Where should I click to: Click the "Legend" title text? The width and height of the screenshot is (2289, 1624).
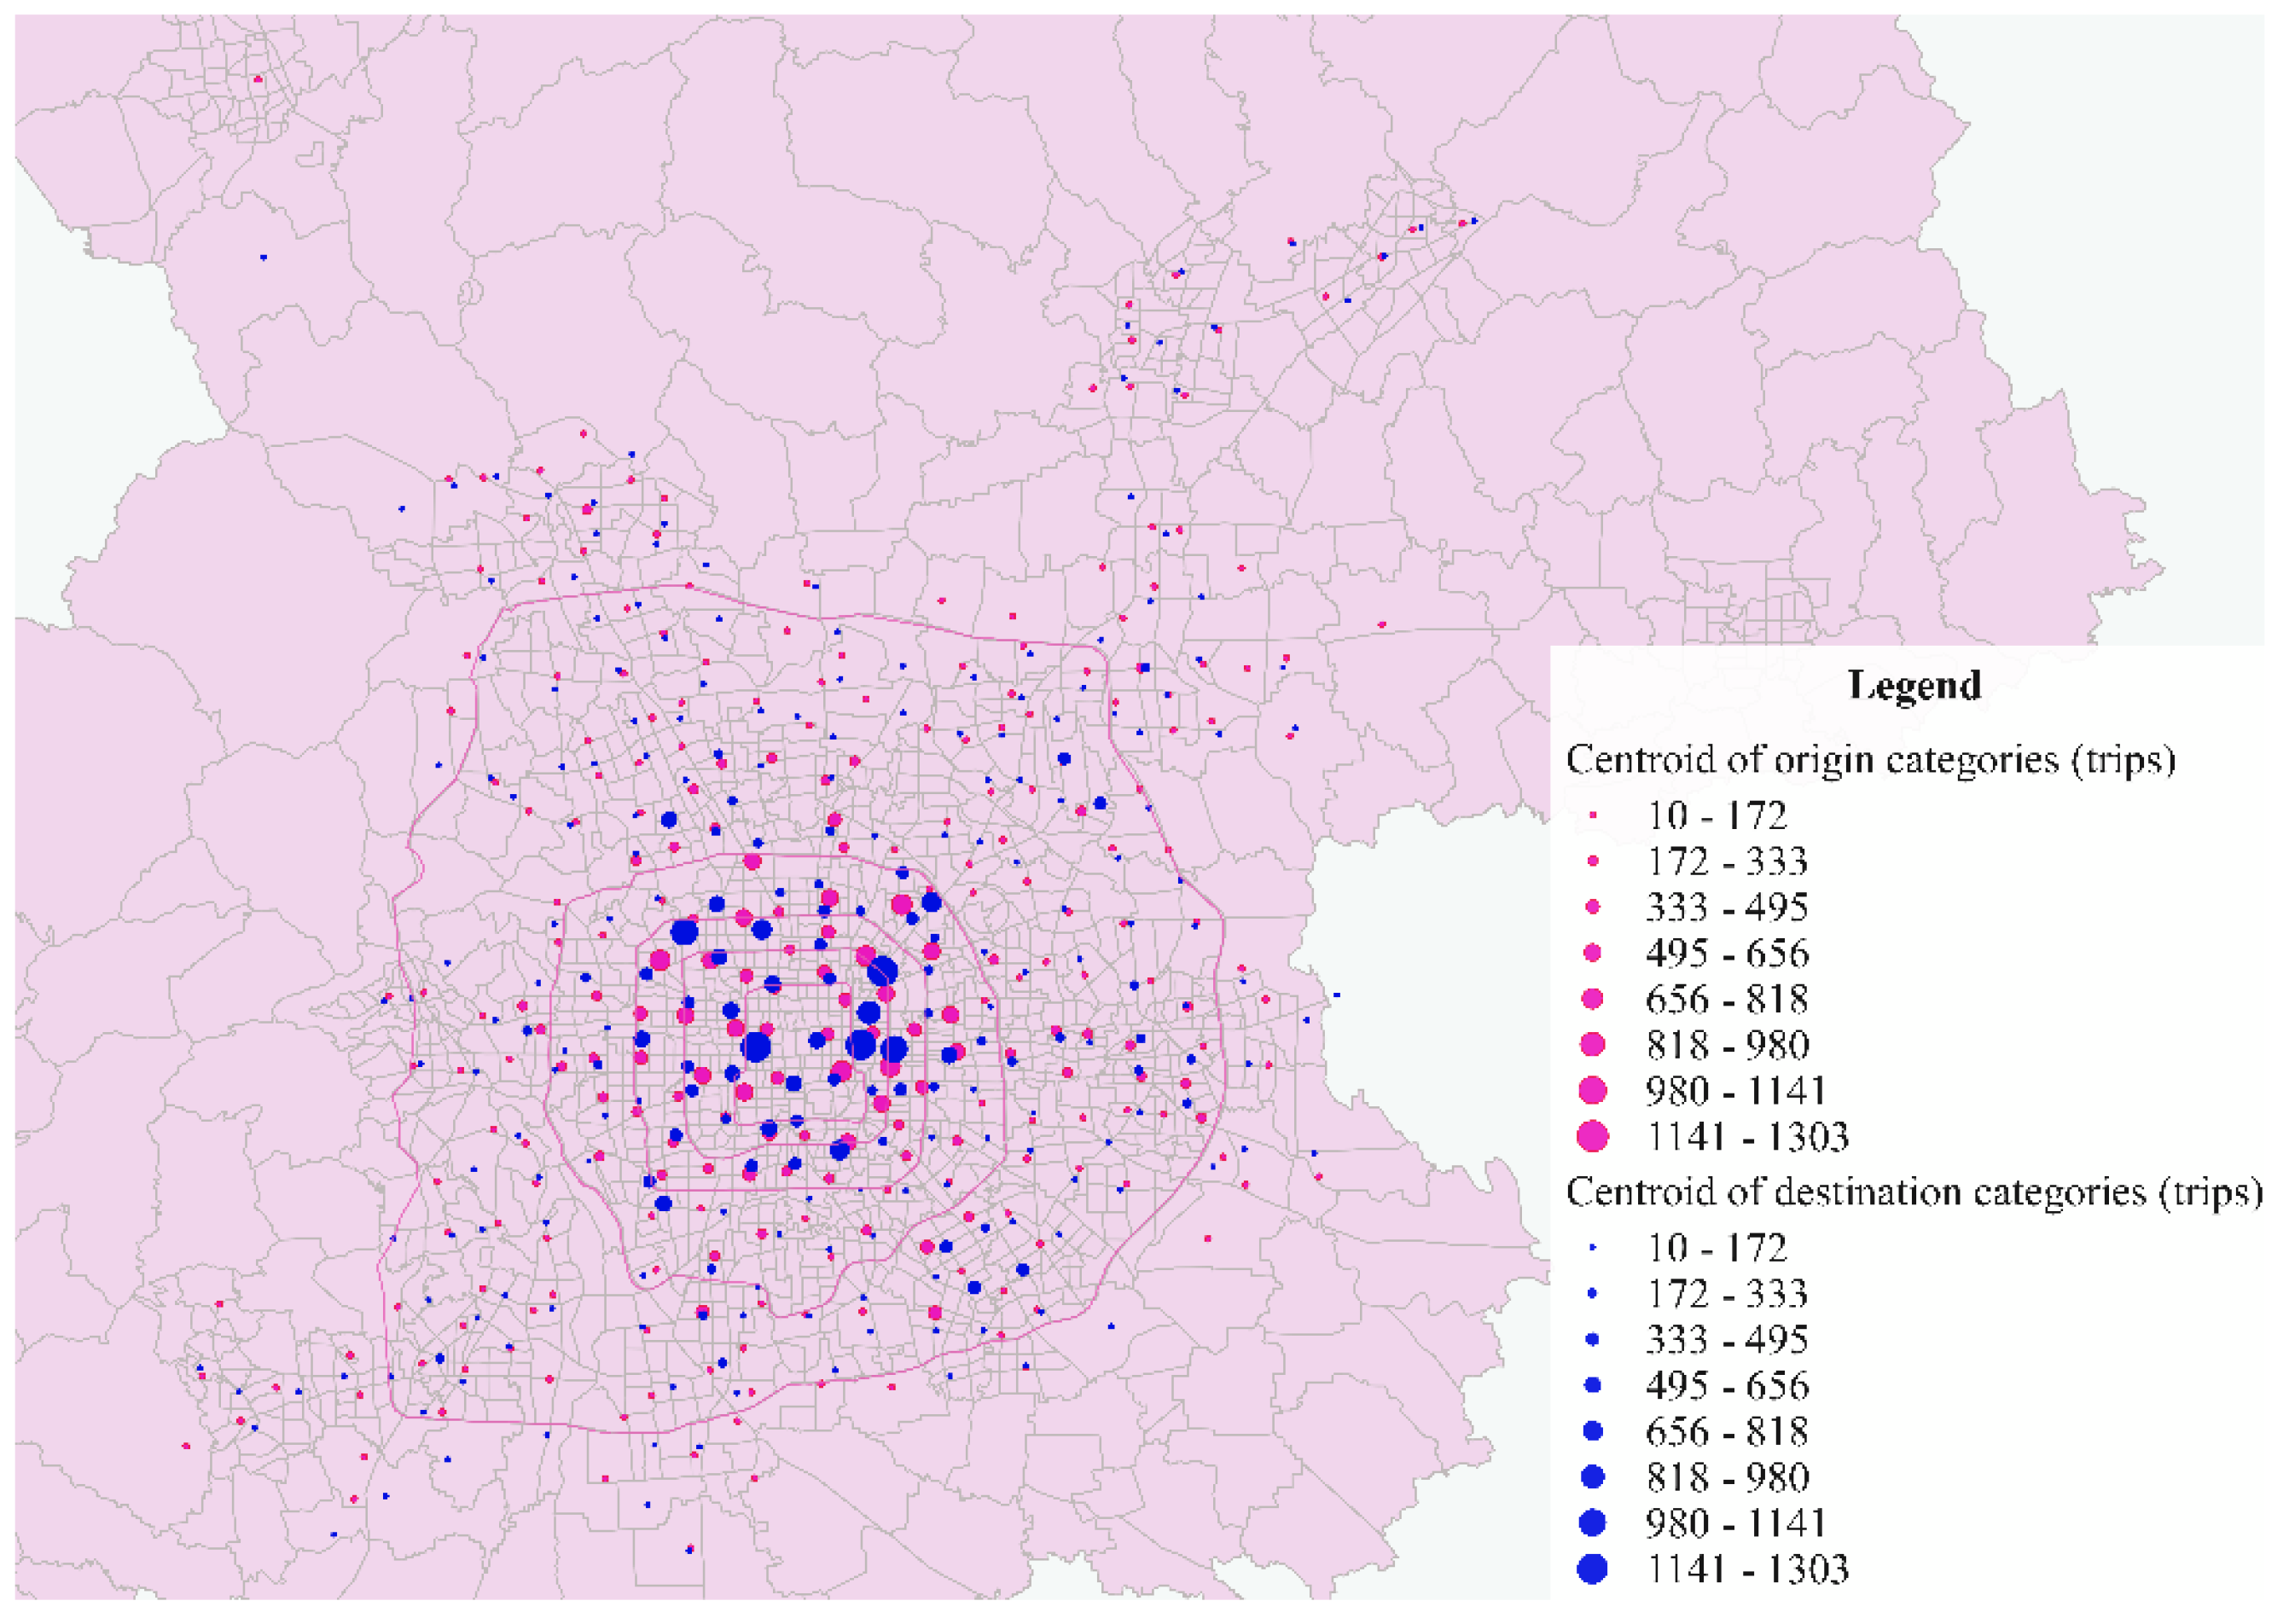[x=1914, y=686]
